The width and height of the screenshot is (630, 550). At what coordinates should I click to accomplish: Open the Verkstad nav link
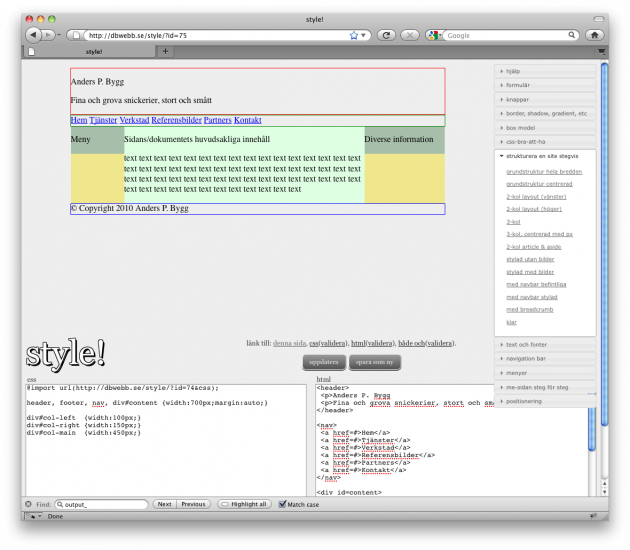click(134, 120)
